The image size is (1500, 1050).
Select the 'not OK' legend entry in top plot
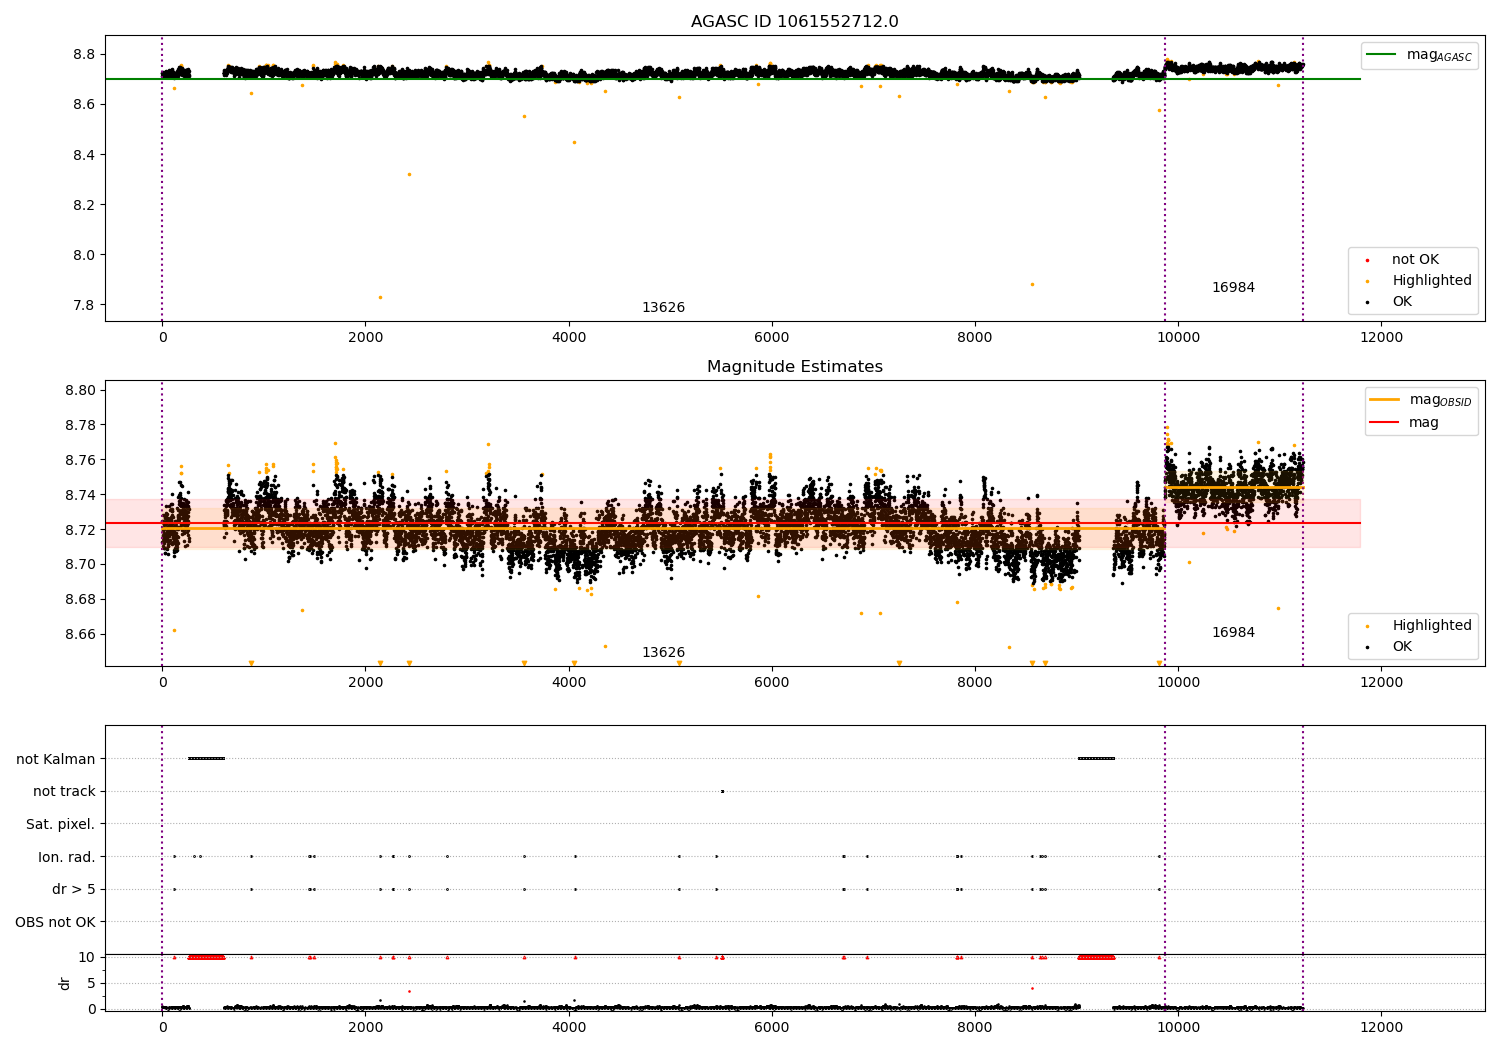click(x=1415, y=260)
